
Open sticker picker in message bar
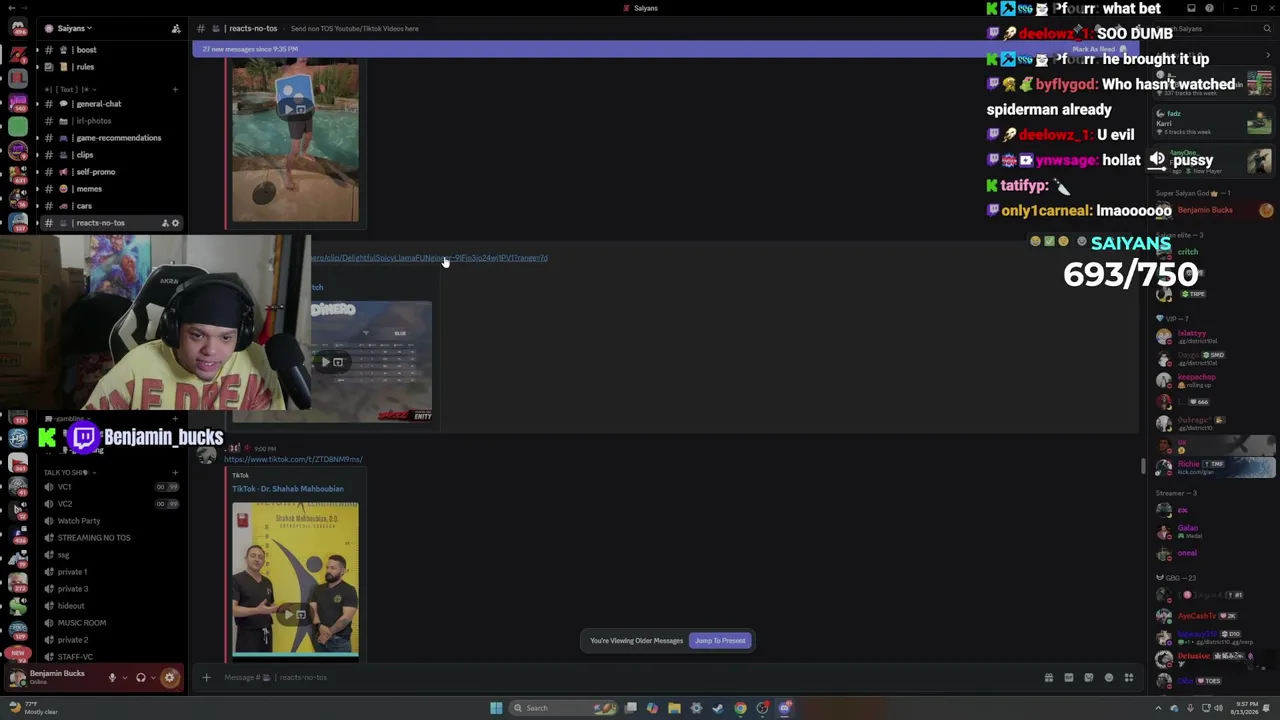pyautogui.click(x=1089, y=677)
